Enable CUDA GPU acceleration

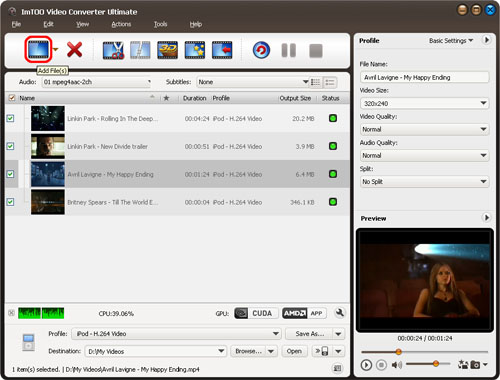(256, 313)
